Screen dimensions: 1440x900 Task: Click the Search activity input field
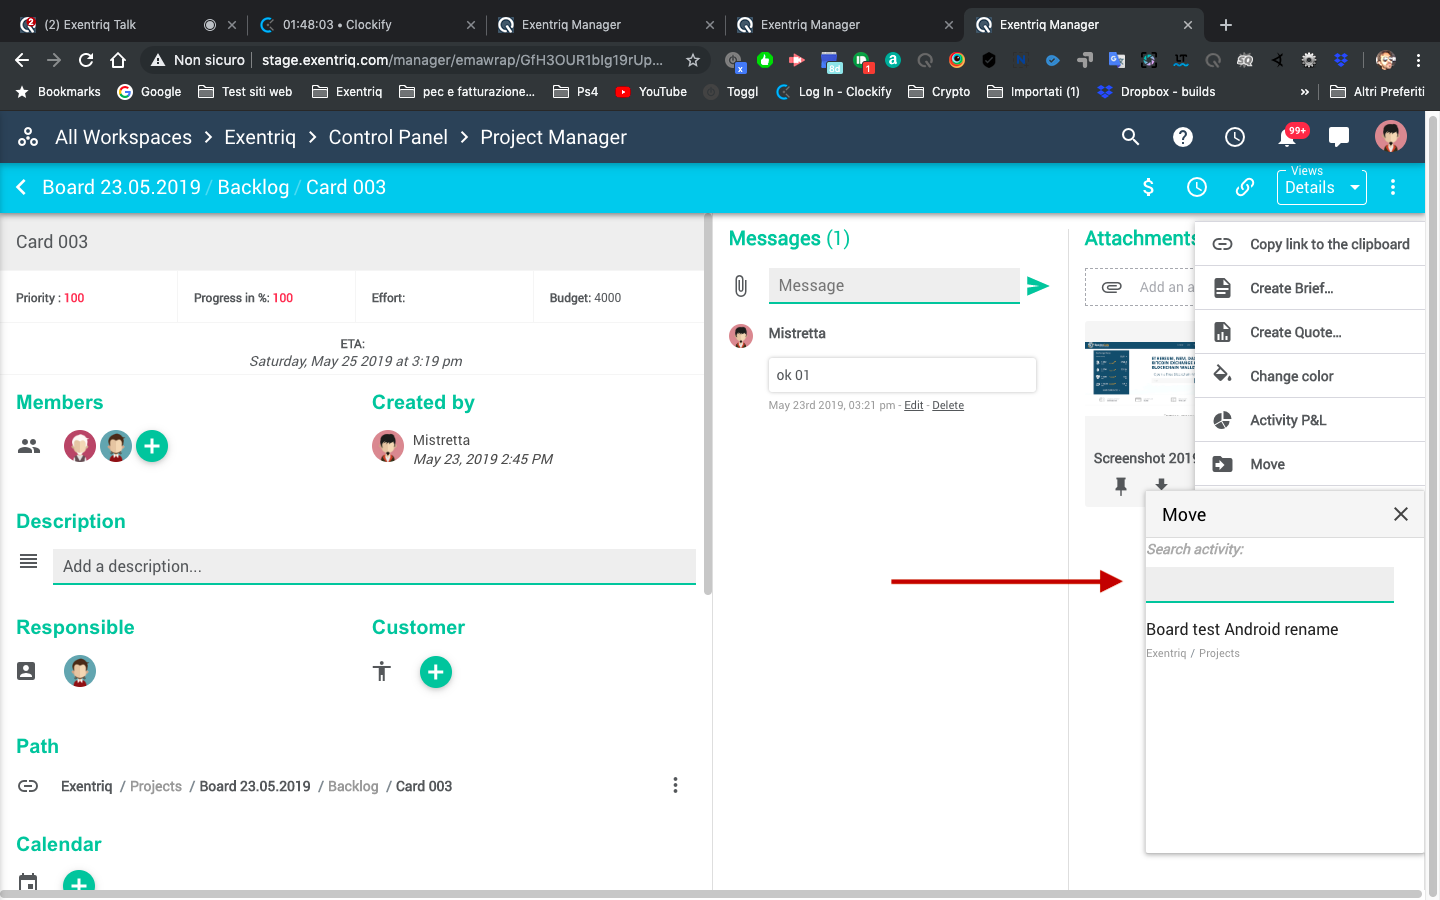point(1268,585)
